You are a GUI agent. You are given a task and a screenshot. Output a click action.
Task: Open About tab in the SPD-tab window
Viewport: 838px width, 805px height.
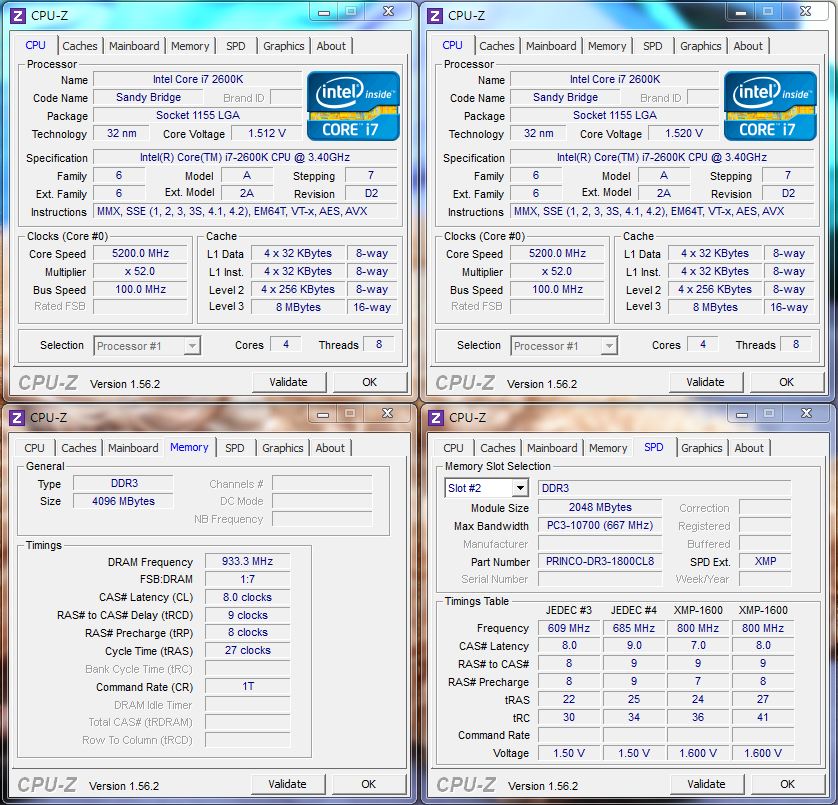pyautogui.click(x=749, y=448)
